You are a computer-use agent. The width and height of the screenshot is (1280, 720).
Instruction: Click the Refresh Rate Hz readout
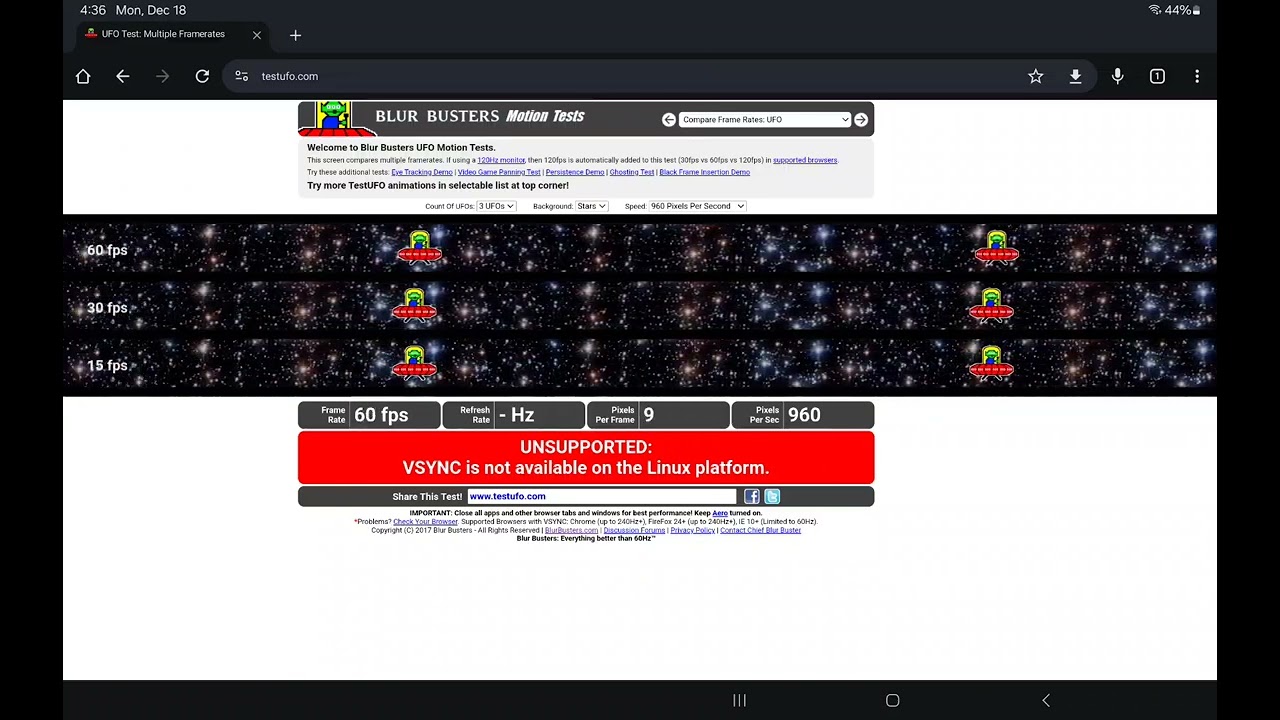click(x=514, y=415)
